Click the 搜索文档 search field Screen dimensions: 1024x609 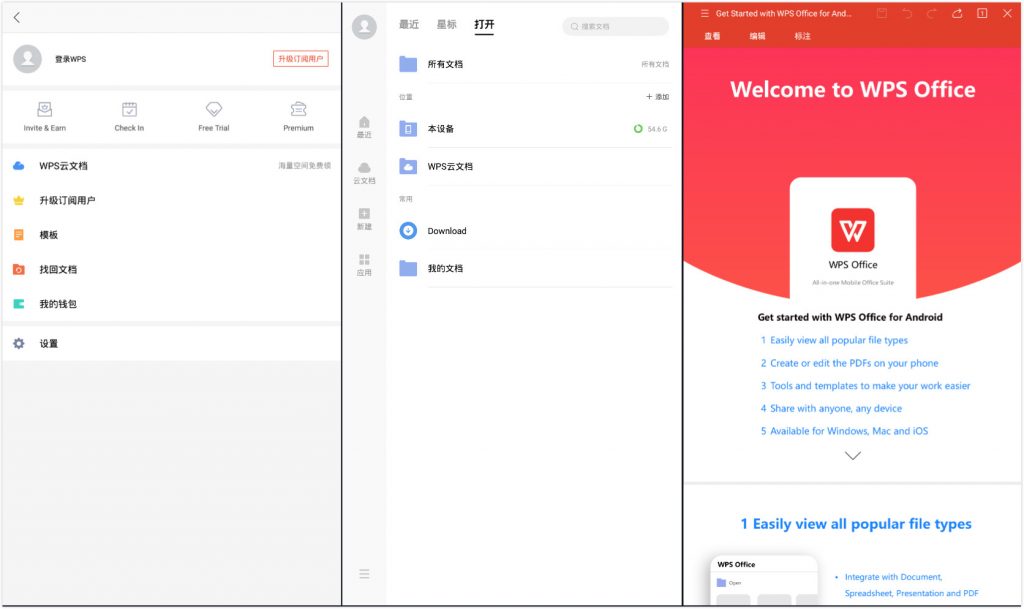click(615, 26)
